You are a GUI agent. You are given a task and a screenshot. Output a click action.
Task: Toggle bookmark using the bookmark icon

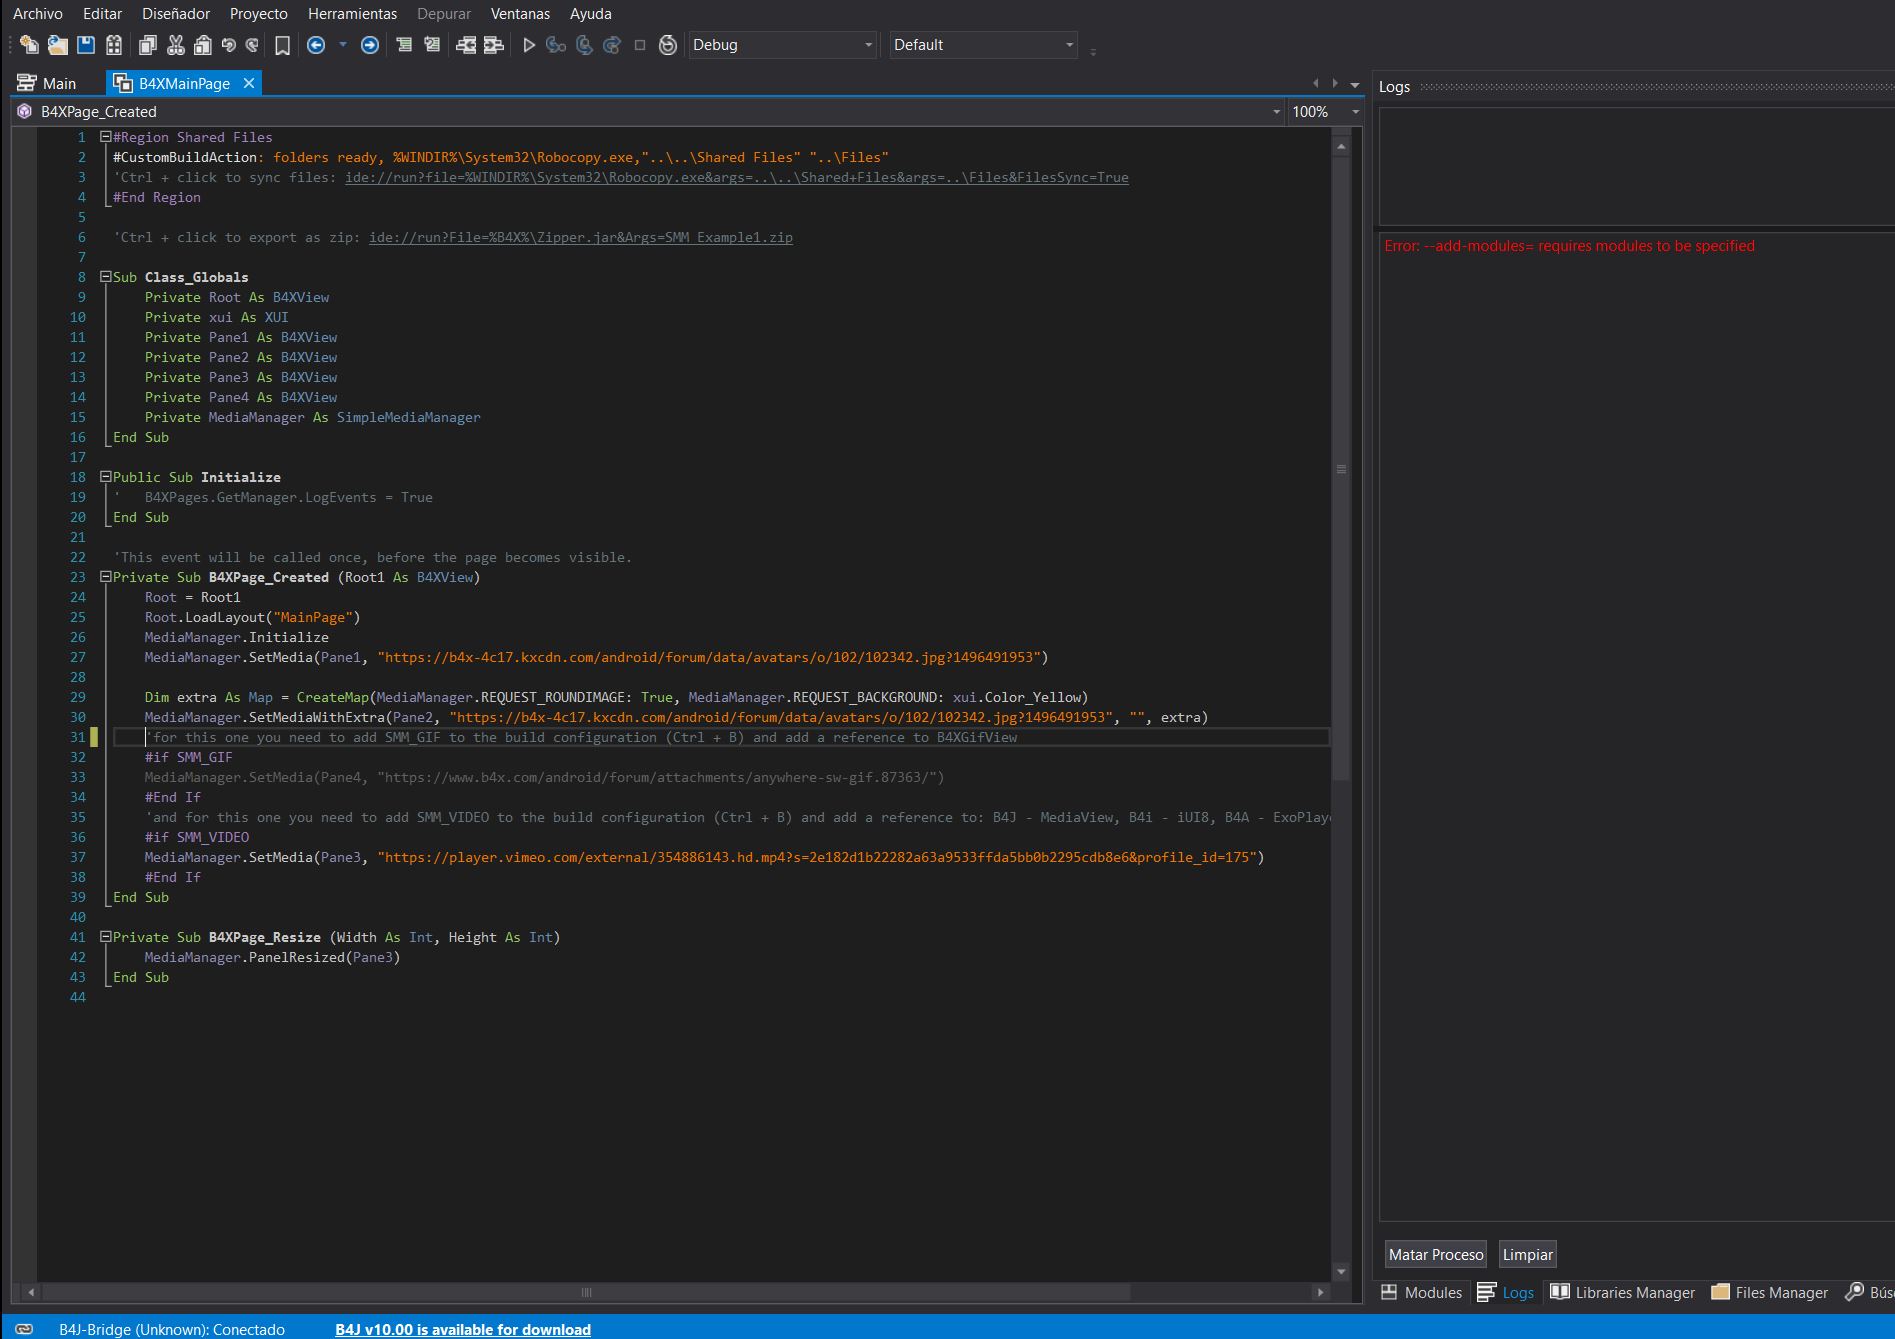(x=283, y=45)
